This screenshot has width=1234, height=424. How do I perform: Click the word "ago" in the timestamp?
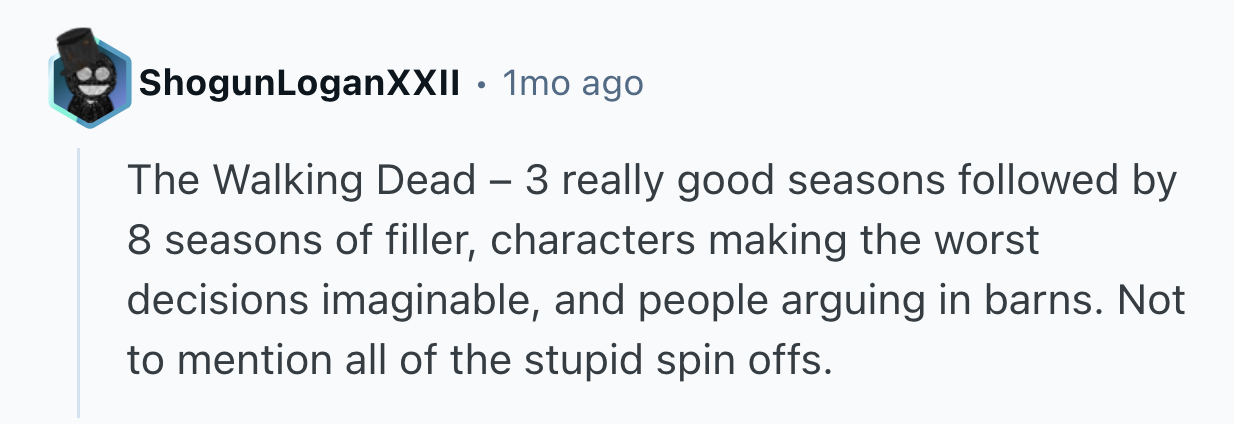click(x=612, y=87)
